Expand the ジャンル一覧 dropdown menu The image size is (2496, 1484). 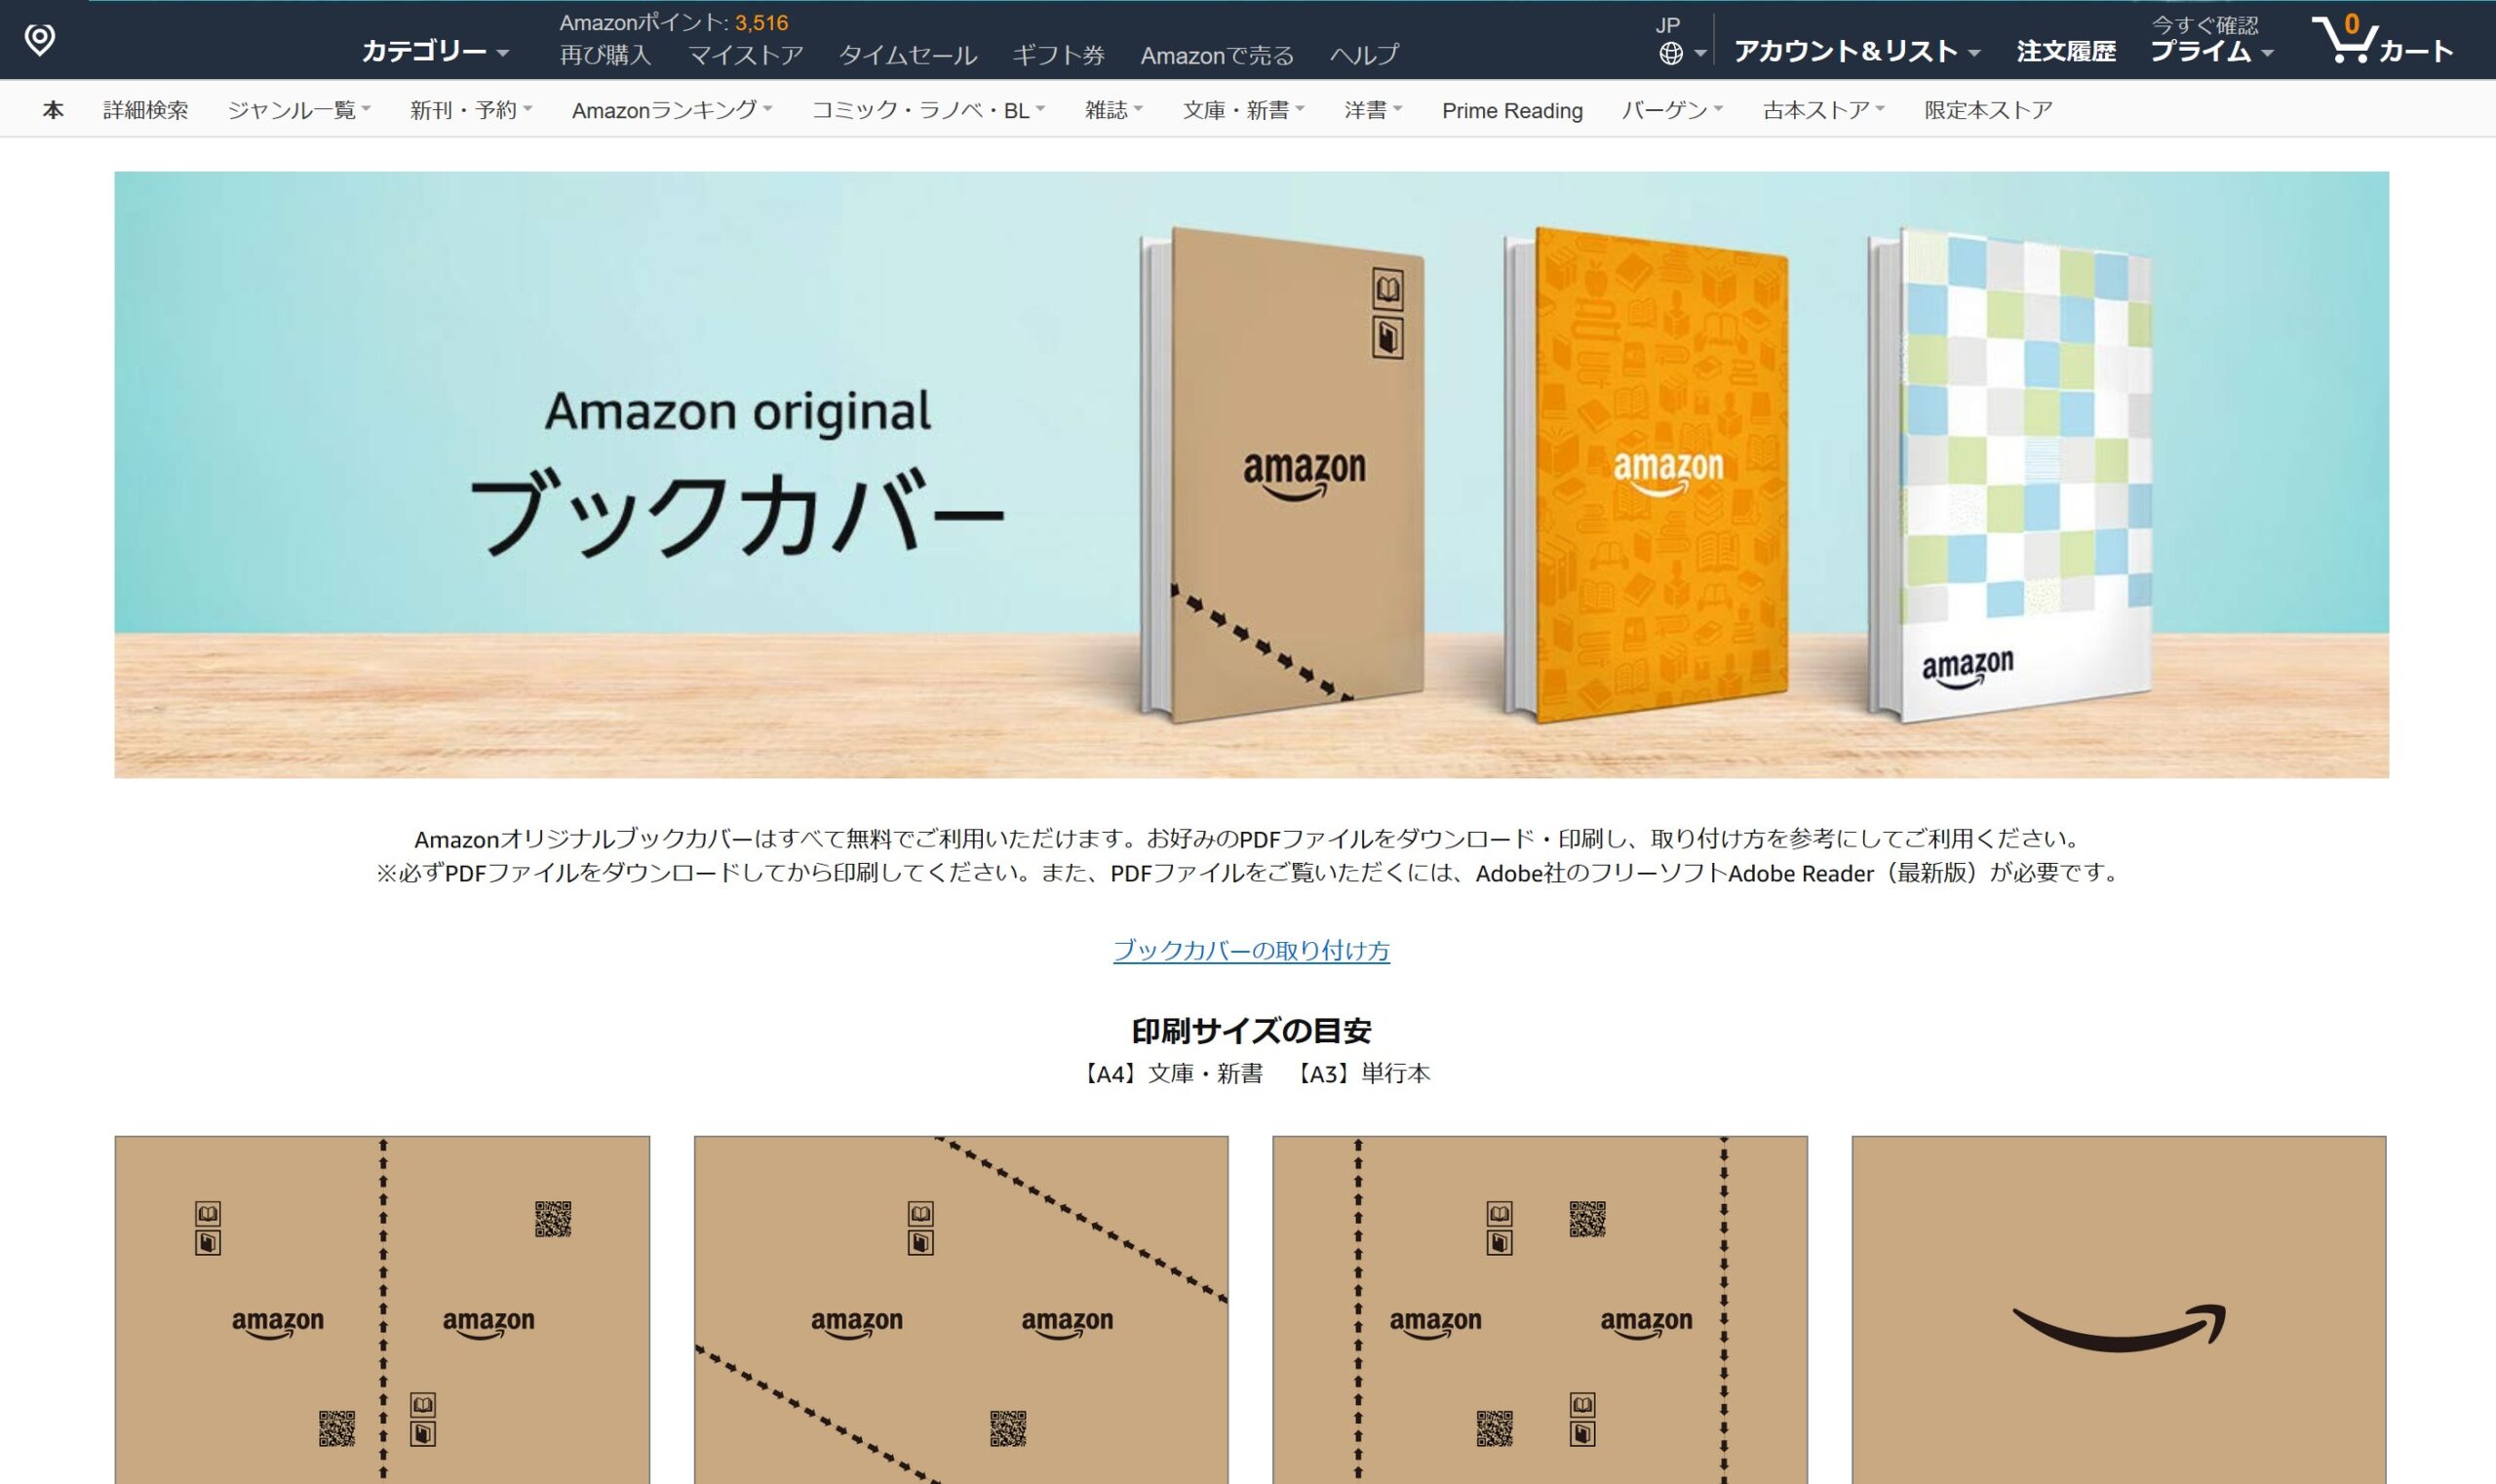pos(299,110)
